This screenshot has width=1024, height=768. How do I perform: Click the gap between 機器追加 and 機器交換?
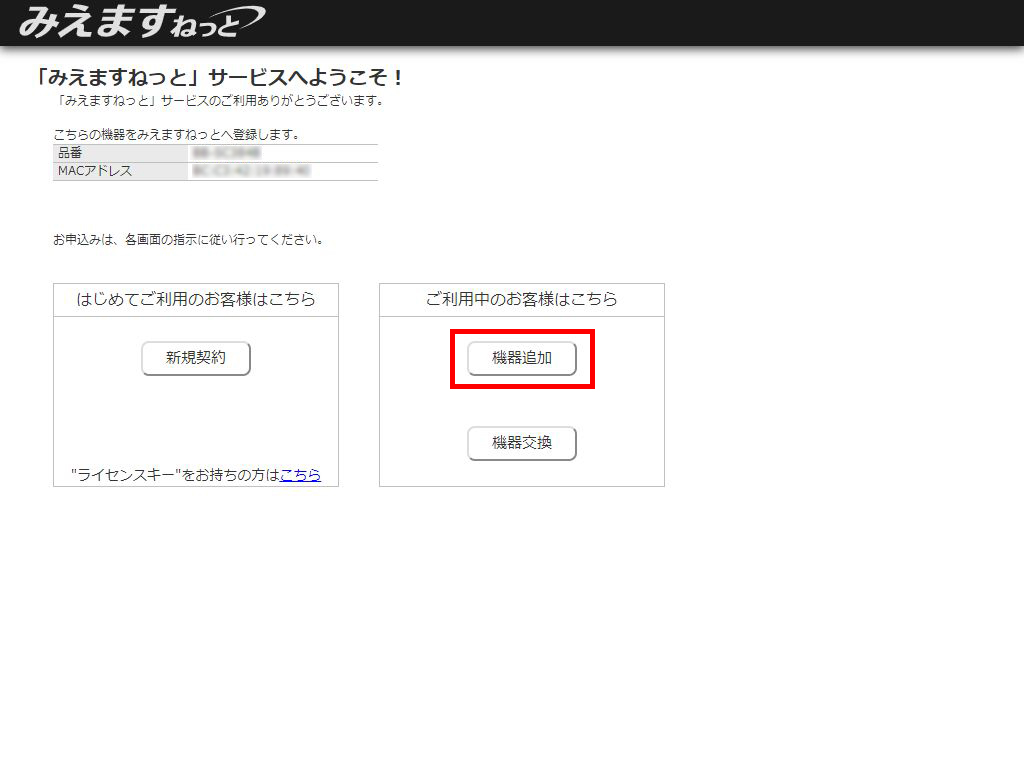(522, 401)
